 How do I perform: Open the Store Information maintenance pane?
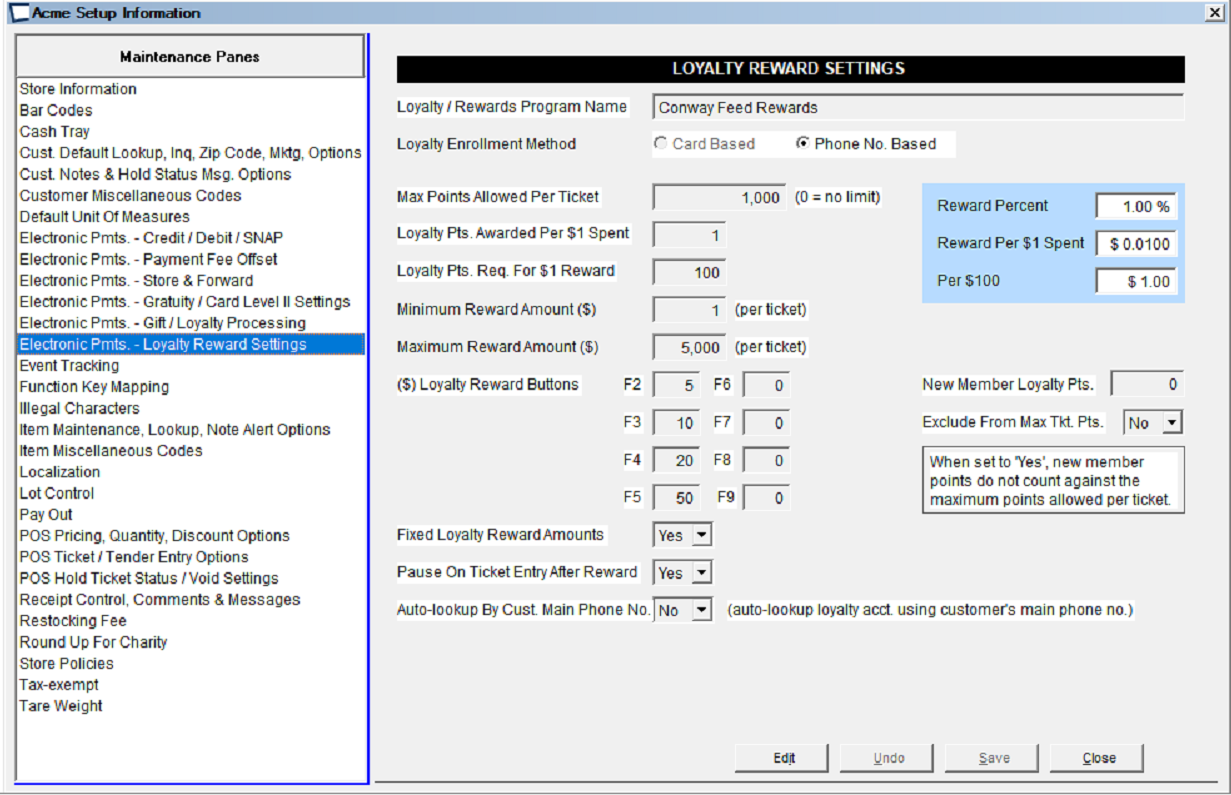(78, 89)
